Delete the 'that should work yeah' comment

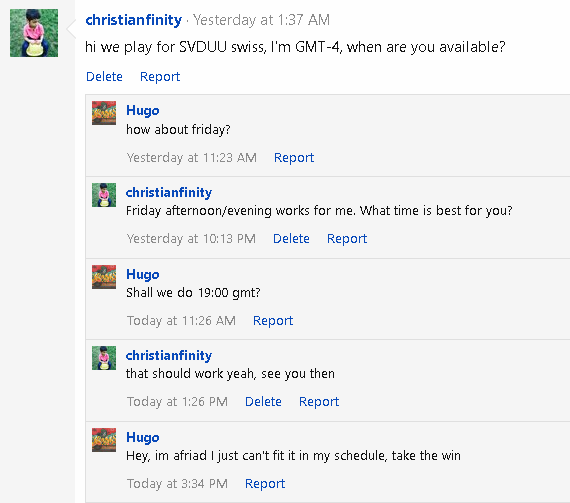click(263, 402)
